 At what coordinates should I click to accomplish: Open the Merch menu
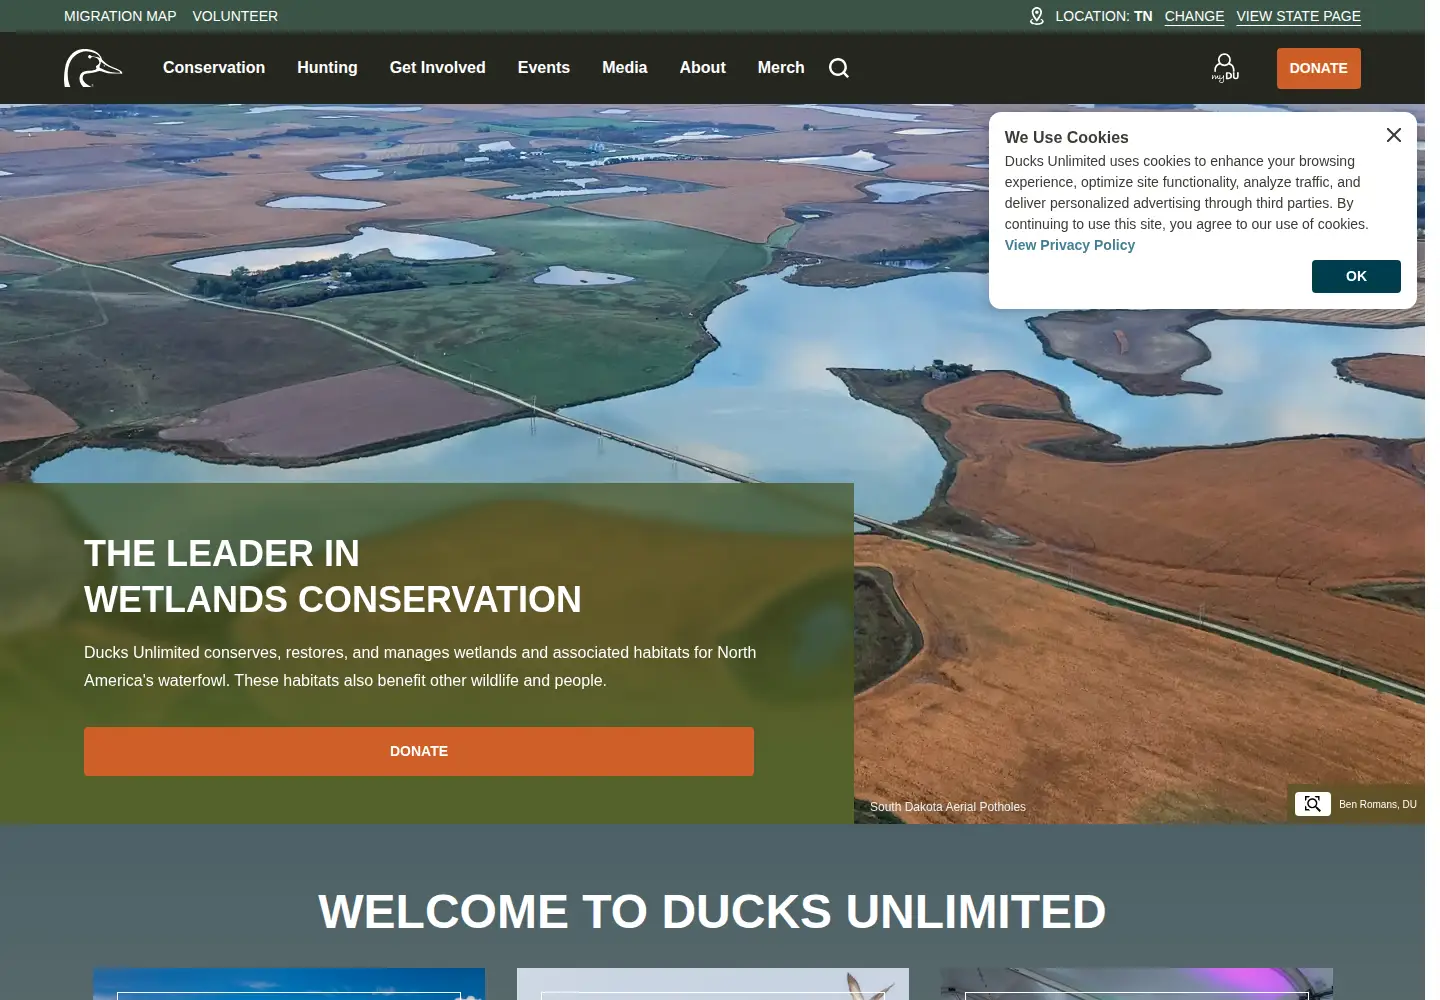pyautogui.click(x=781, y=68)
